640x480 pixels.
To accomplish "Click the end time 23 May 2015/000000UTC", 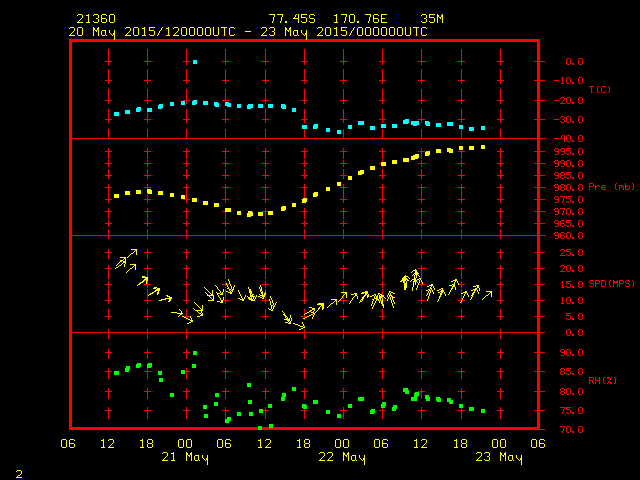I will (x=344, y=32).
